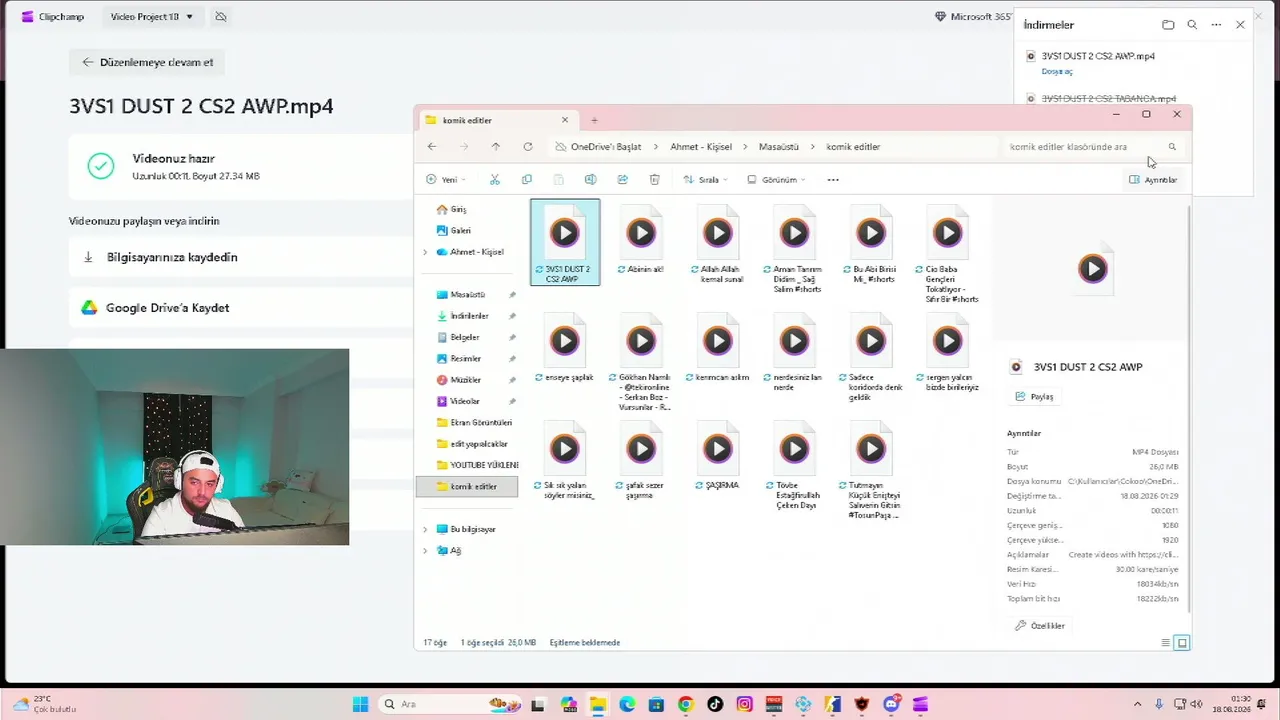Click the Delete trash icon in Explorer toolbar

(x=654, y=180)
